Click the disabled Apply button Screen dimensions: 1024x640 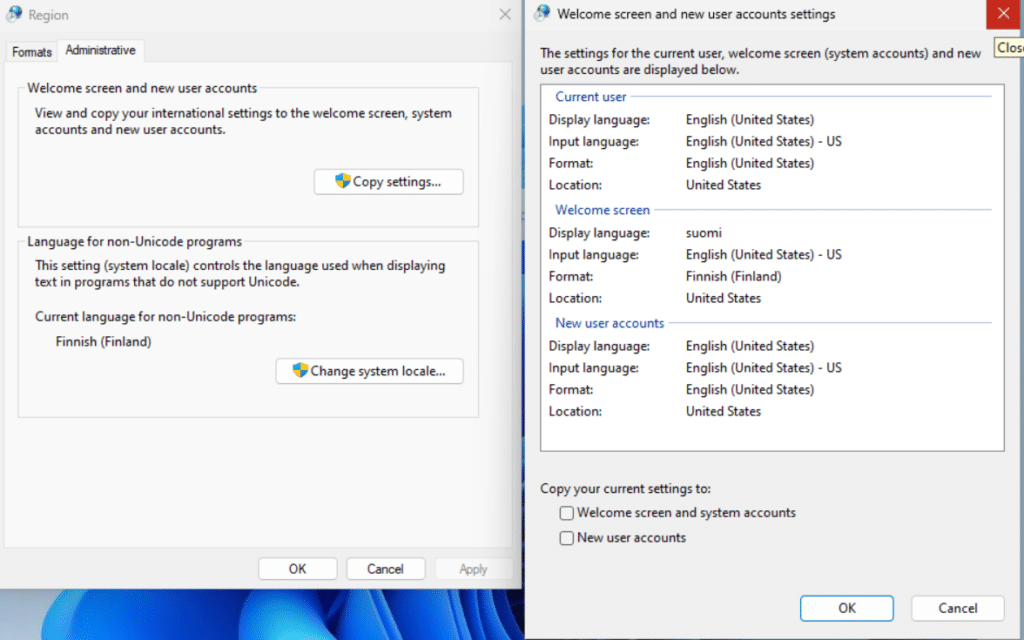[473, 569]
